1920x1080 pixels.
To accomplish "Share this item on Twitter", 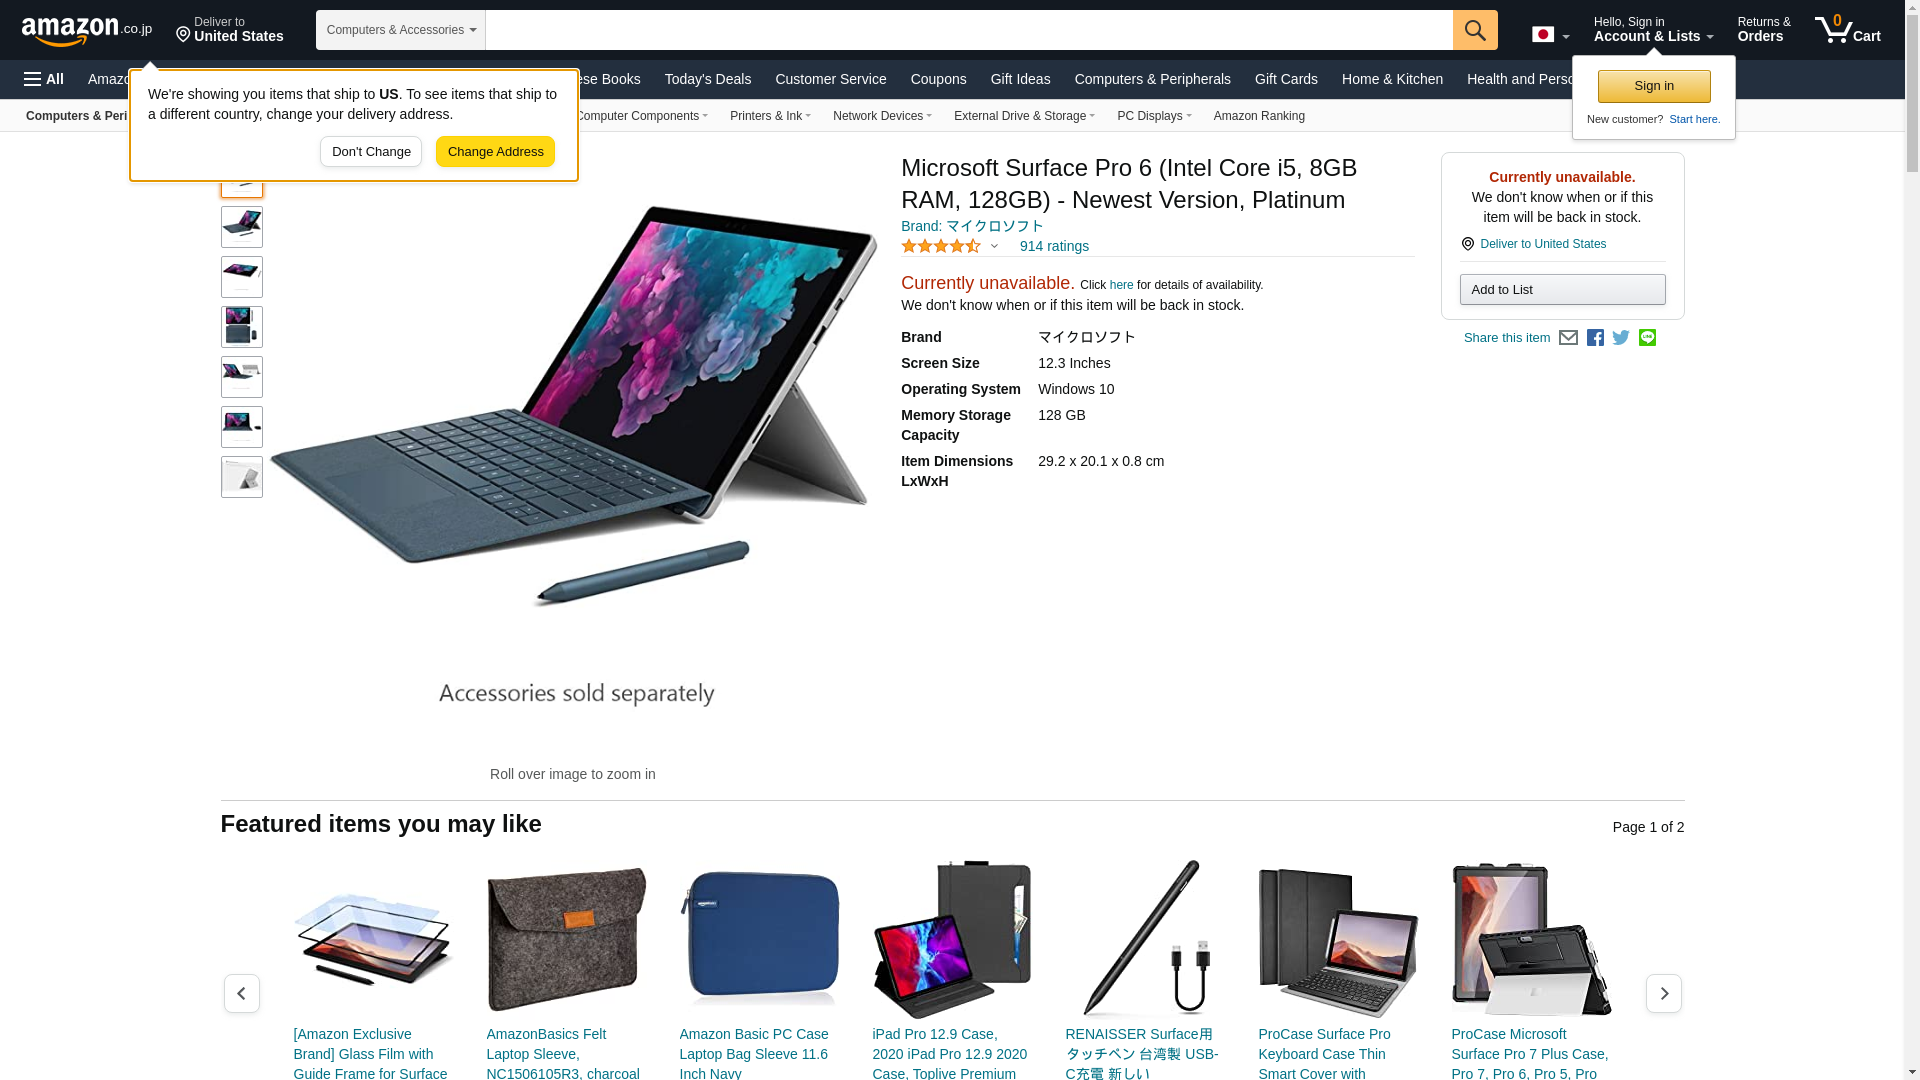I will tap(1621, 338).
